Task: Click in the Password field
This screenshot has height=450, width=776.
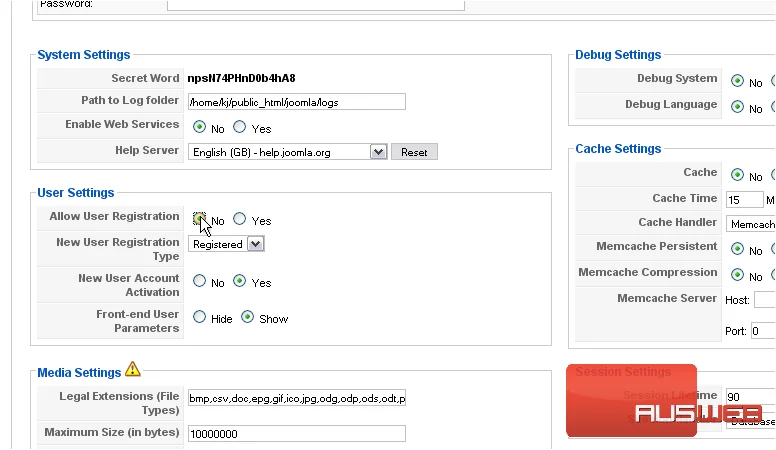Action: pyautogui.click(x=316, y=5)
